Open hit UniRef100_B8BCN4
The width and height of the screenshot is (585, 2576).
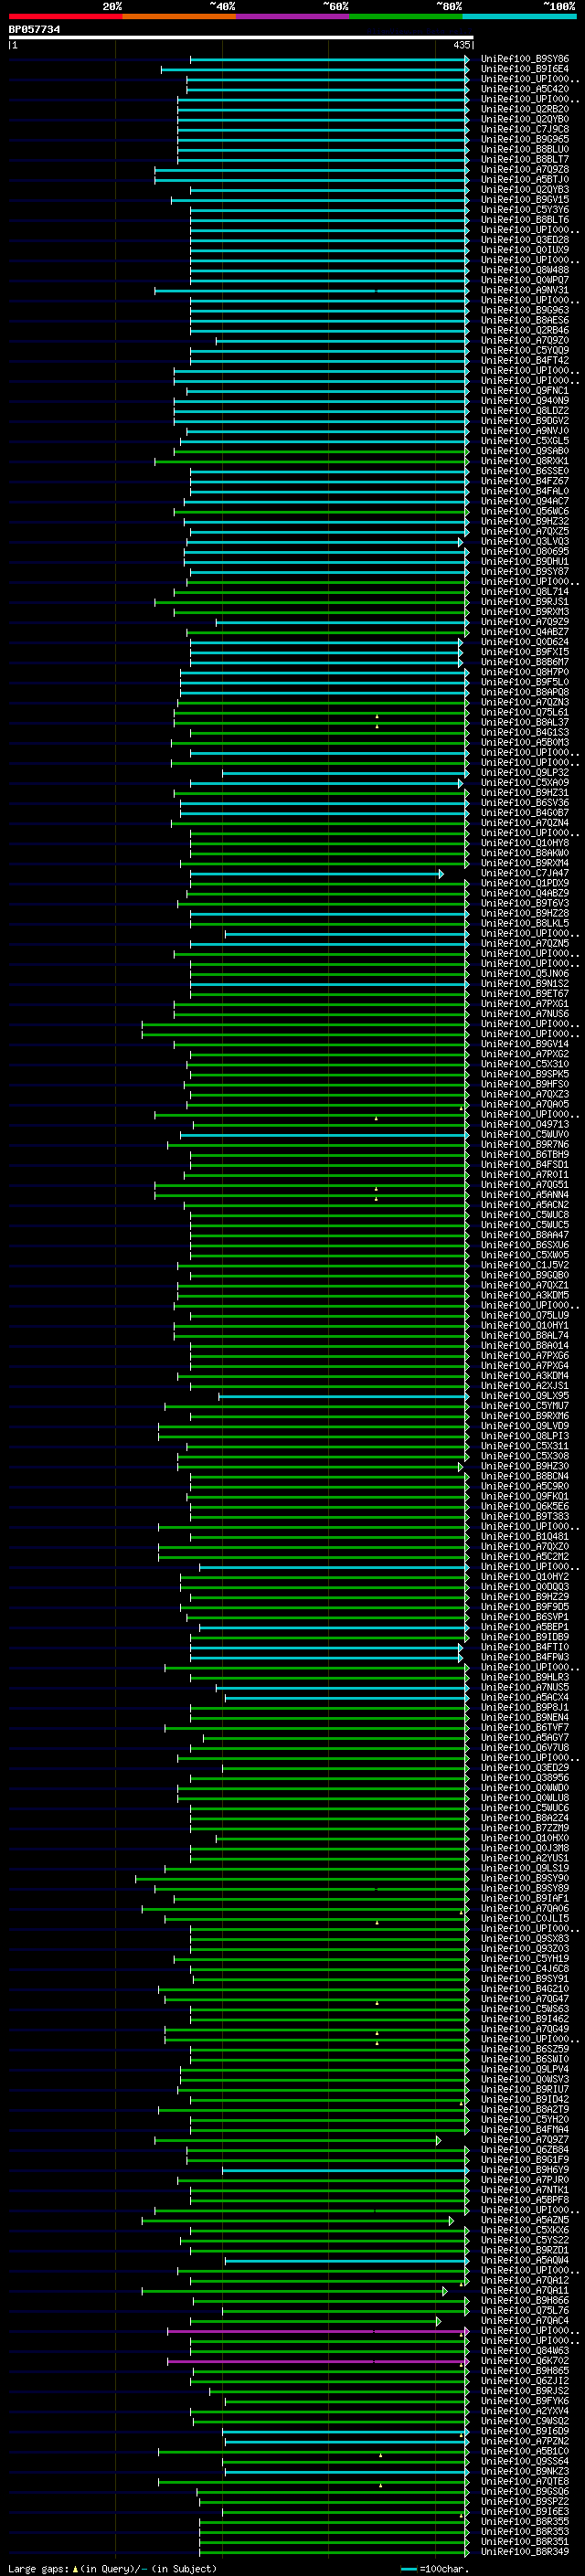click(524, 1476)
